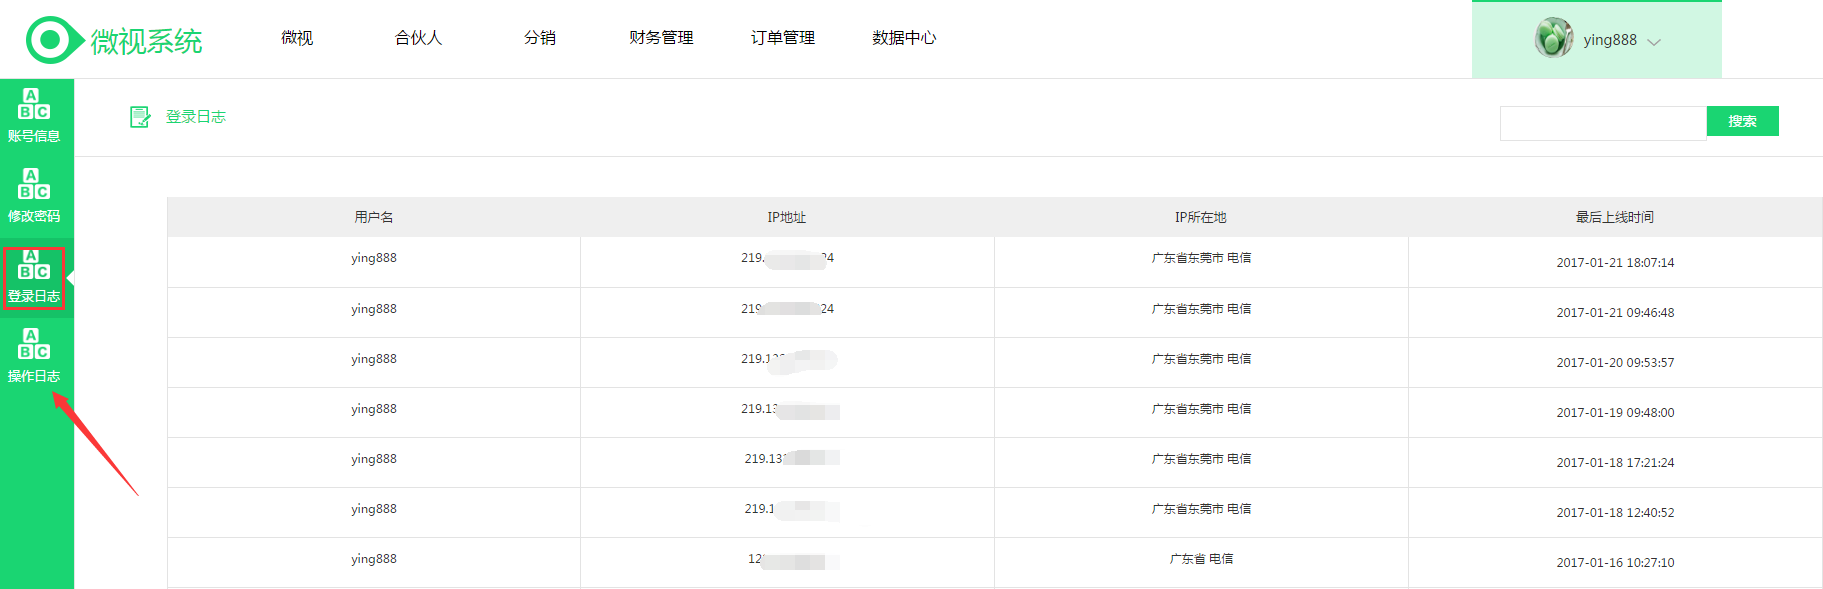This screenshot has width=1823, height=589.
Task: Click the green 搜索 button
Action: pos(1742,121)
